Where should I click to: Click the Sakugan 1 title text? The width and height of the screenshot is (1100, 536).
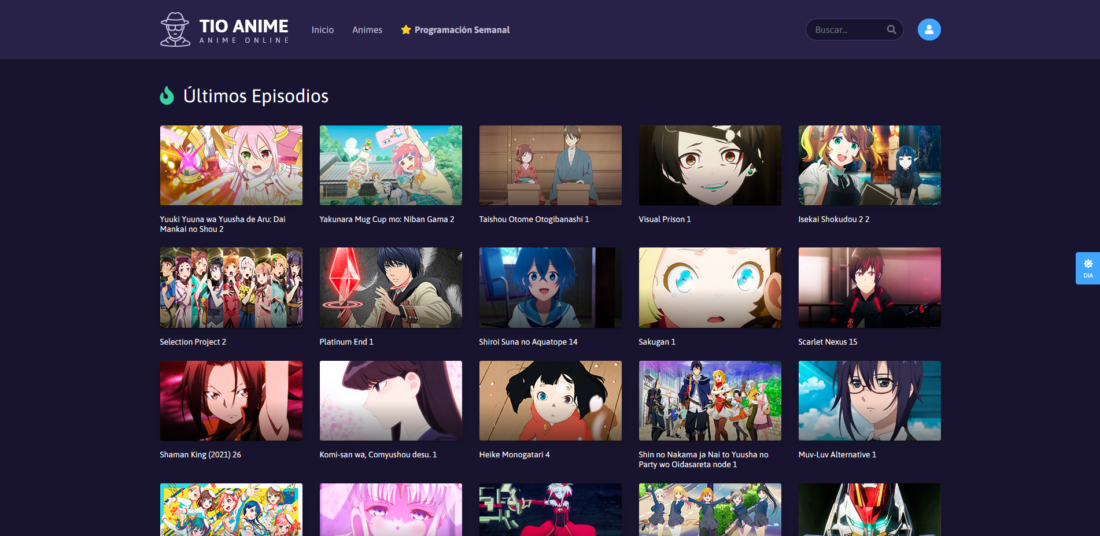[x=657, y=342]
